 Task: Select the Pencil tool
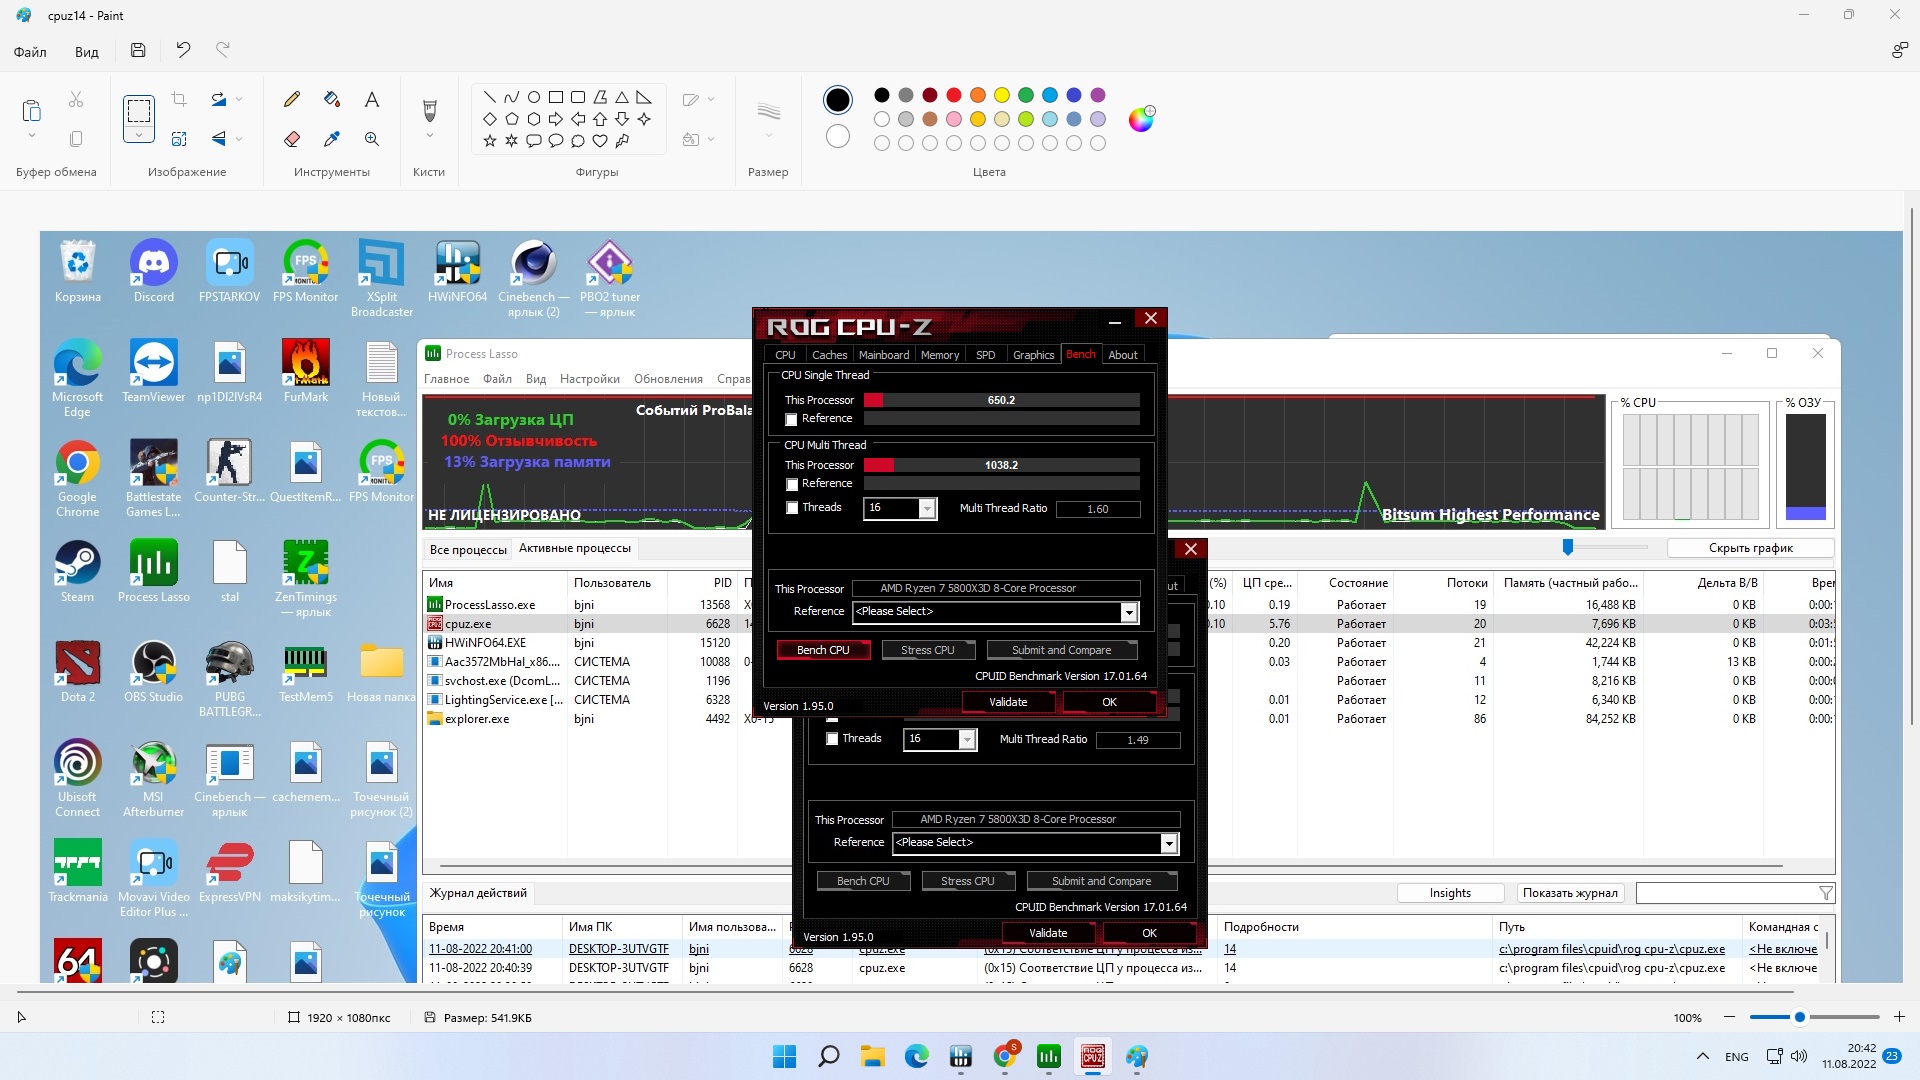[x=292, y=99]
